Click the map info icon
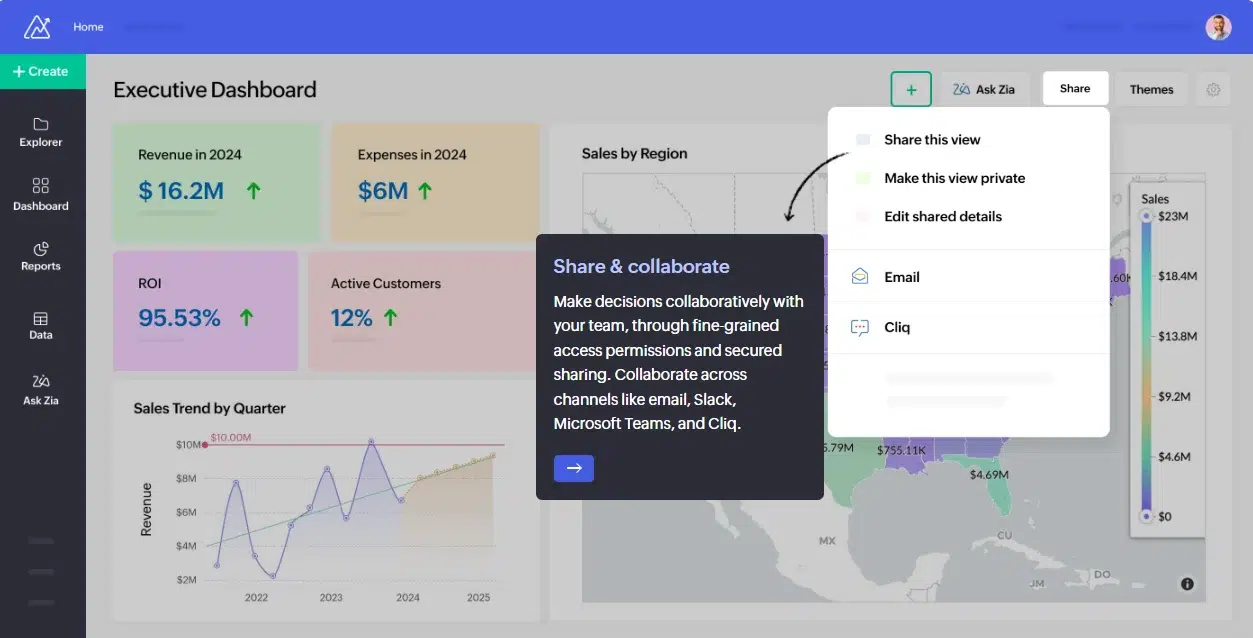The height and width of the screenshot is (638, 1253). 1187,584
